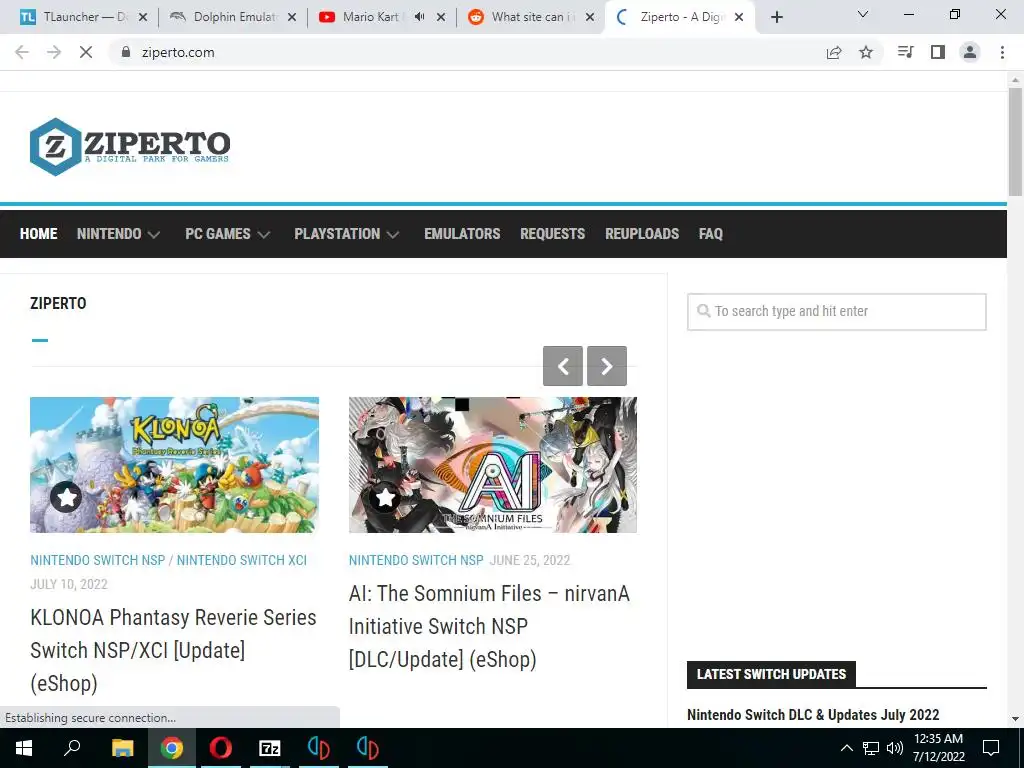Open Windows notification center

pyautogui.click(x=991, y=748)
